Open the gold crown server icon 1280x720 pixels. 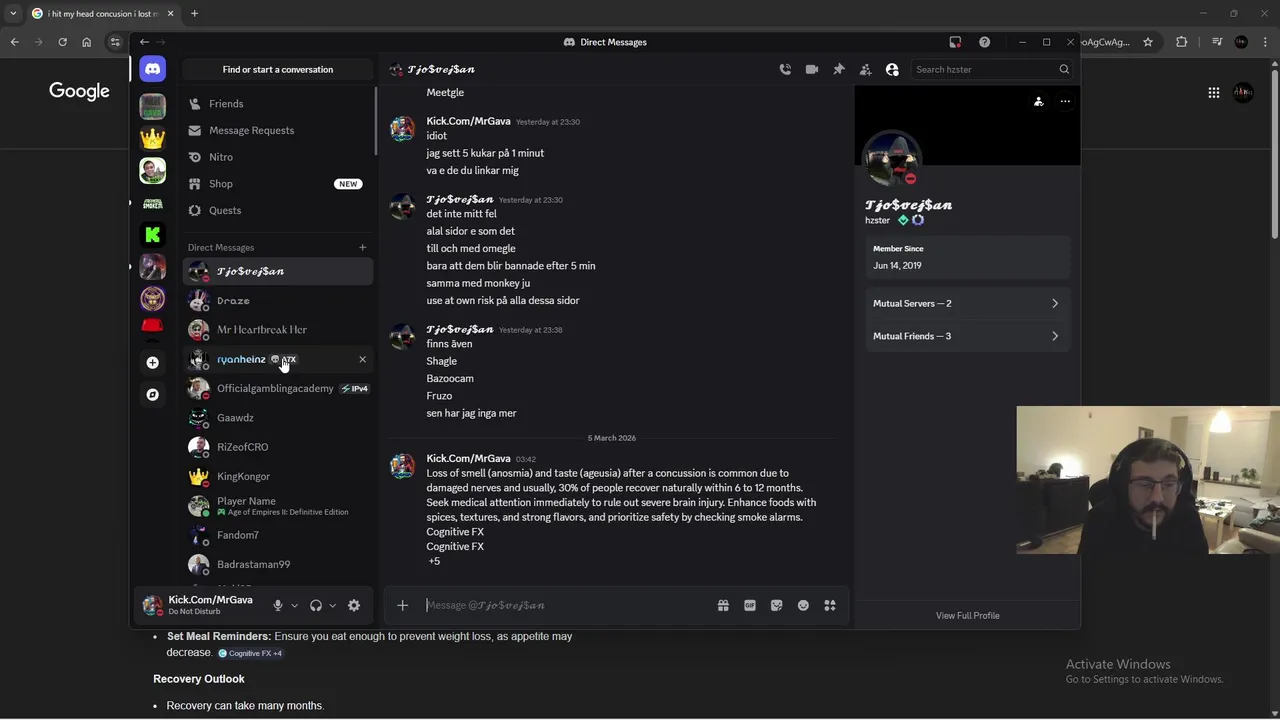pos(152,138)
